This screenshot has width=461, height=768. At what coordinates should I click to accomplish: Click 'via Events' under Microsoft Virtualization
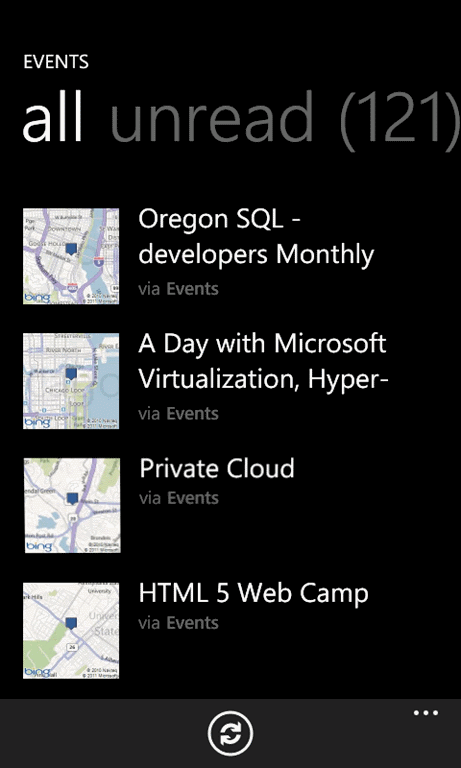tap(178, 414)
